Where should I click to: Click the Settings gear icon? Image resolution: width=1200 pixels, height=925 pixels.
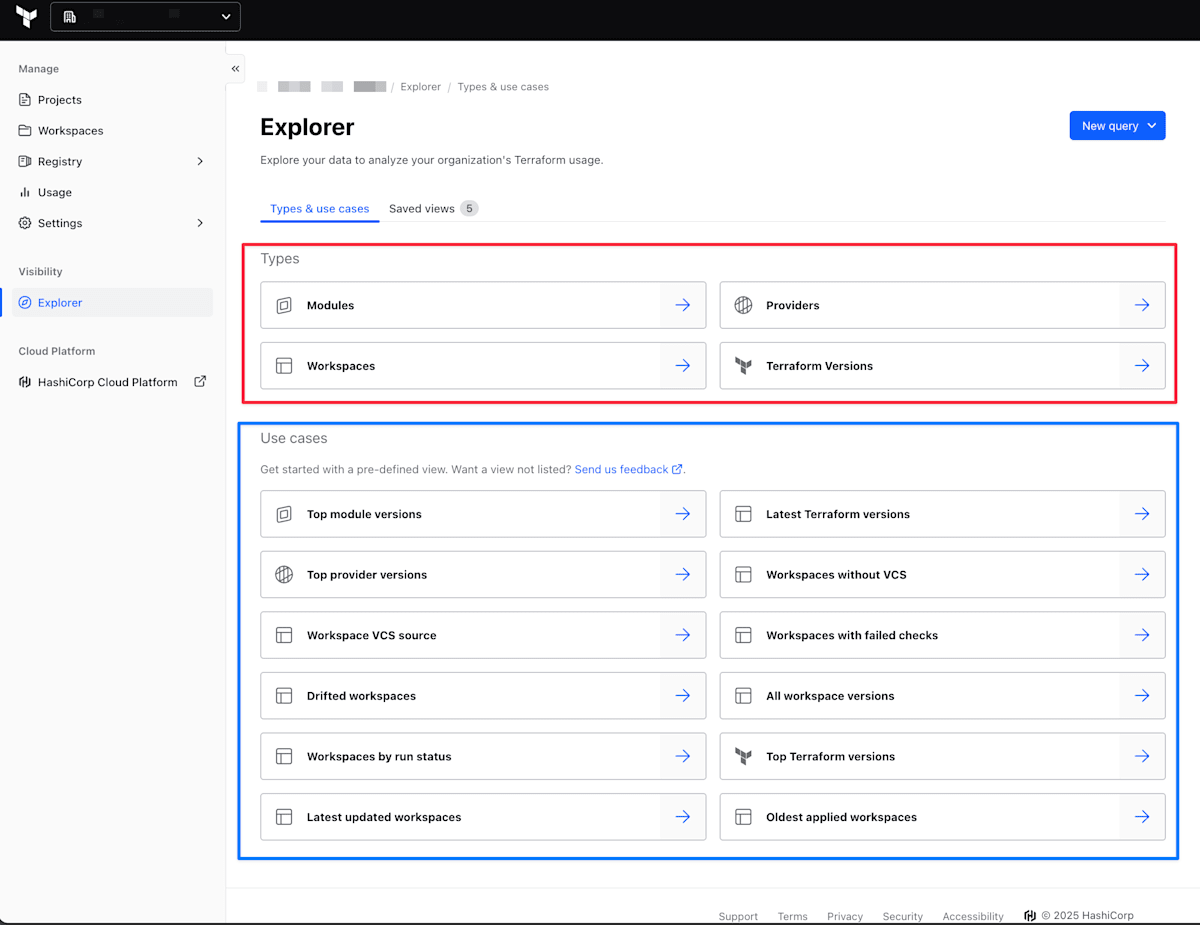(25, 223)
